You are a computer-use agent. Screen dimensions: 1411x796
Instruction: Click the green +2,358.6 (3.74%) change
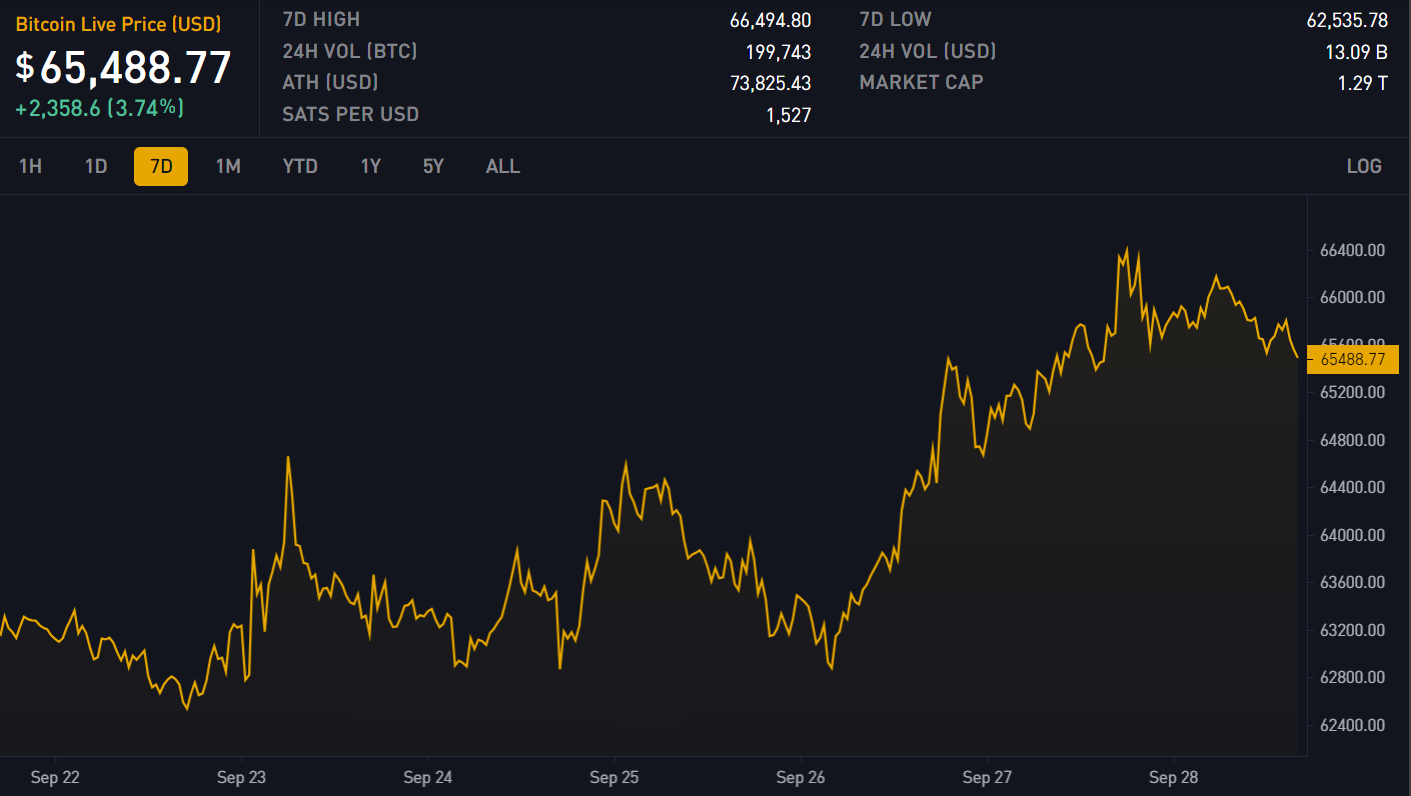tap(99, 108)
